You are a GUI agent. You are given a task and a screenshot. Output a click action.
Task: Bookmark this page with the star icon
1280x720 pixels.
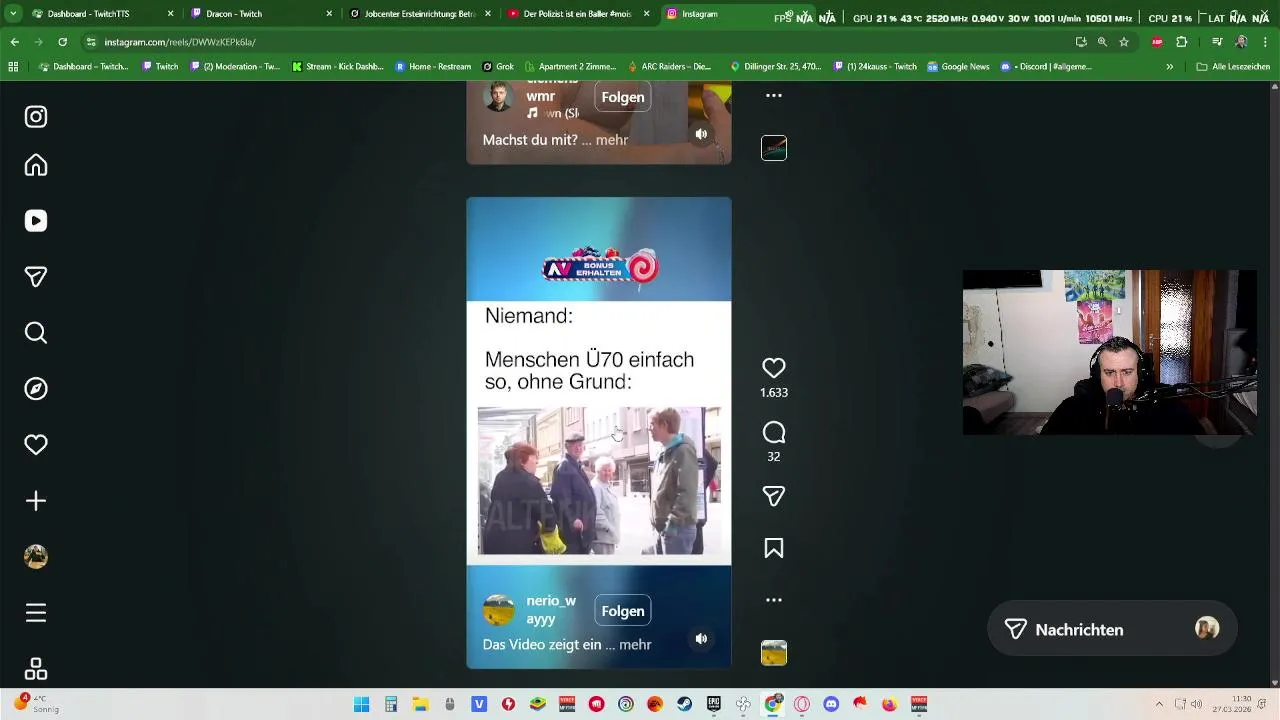[x=1124, y=42]
